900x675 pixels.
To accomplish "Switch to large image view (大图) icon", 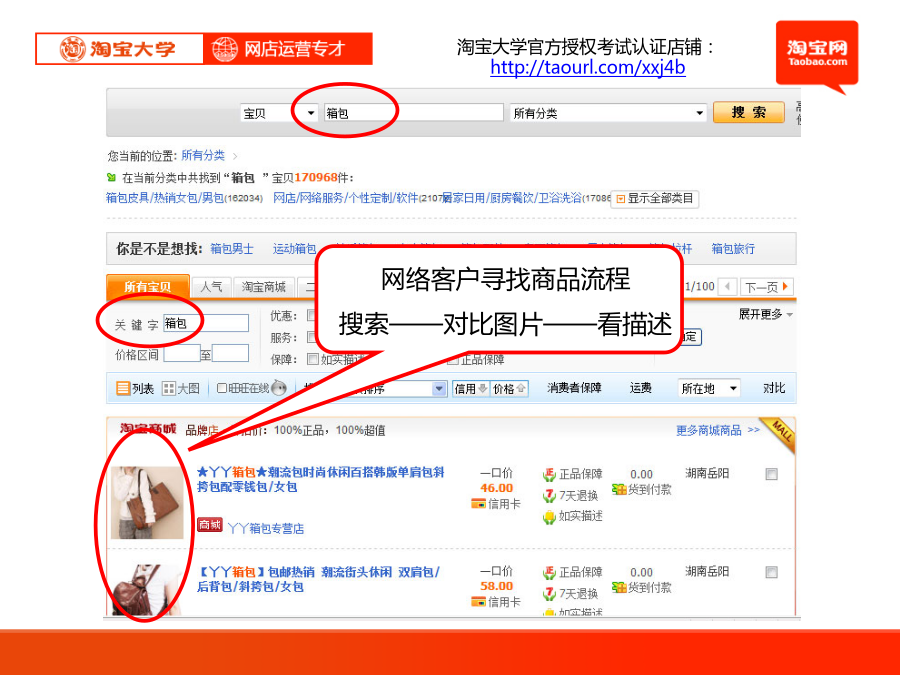I will [169, 389].
